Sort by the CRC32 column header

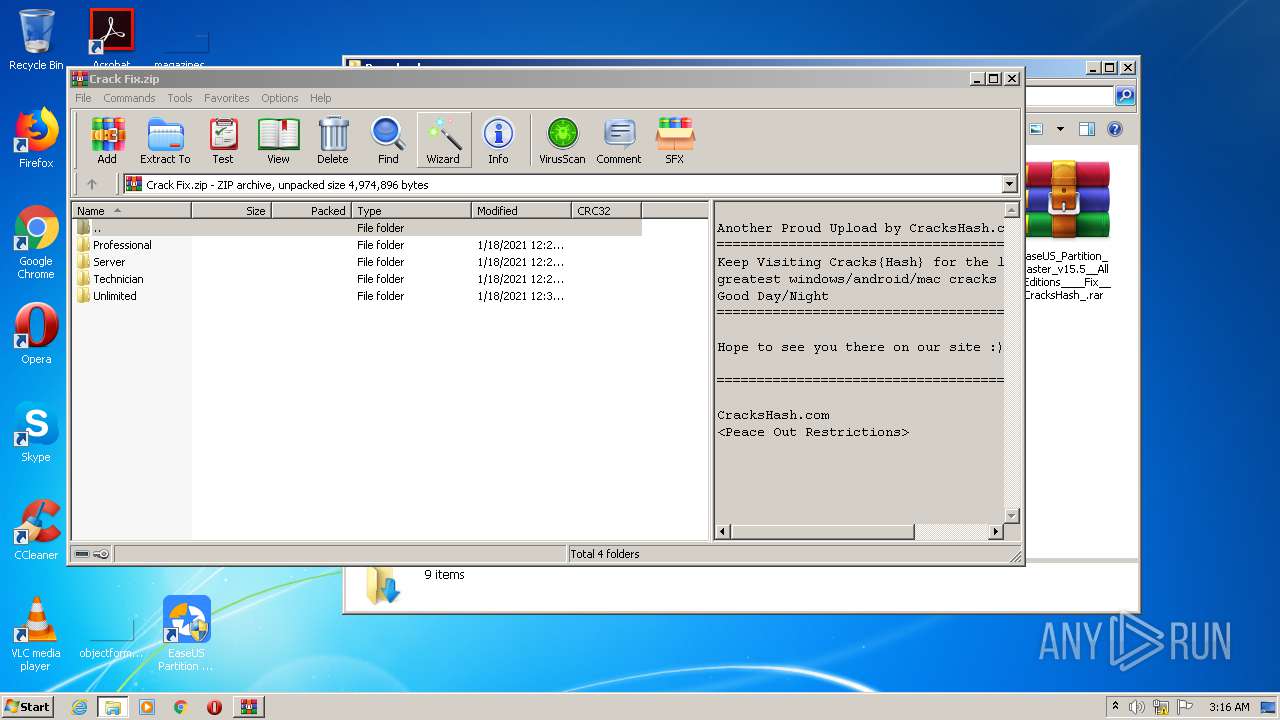(606, 210)
